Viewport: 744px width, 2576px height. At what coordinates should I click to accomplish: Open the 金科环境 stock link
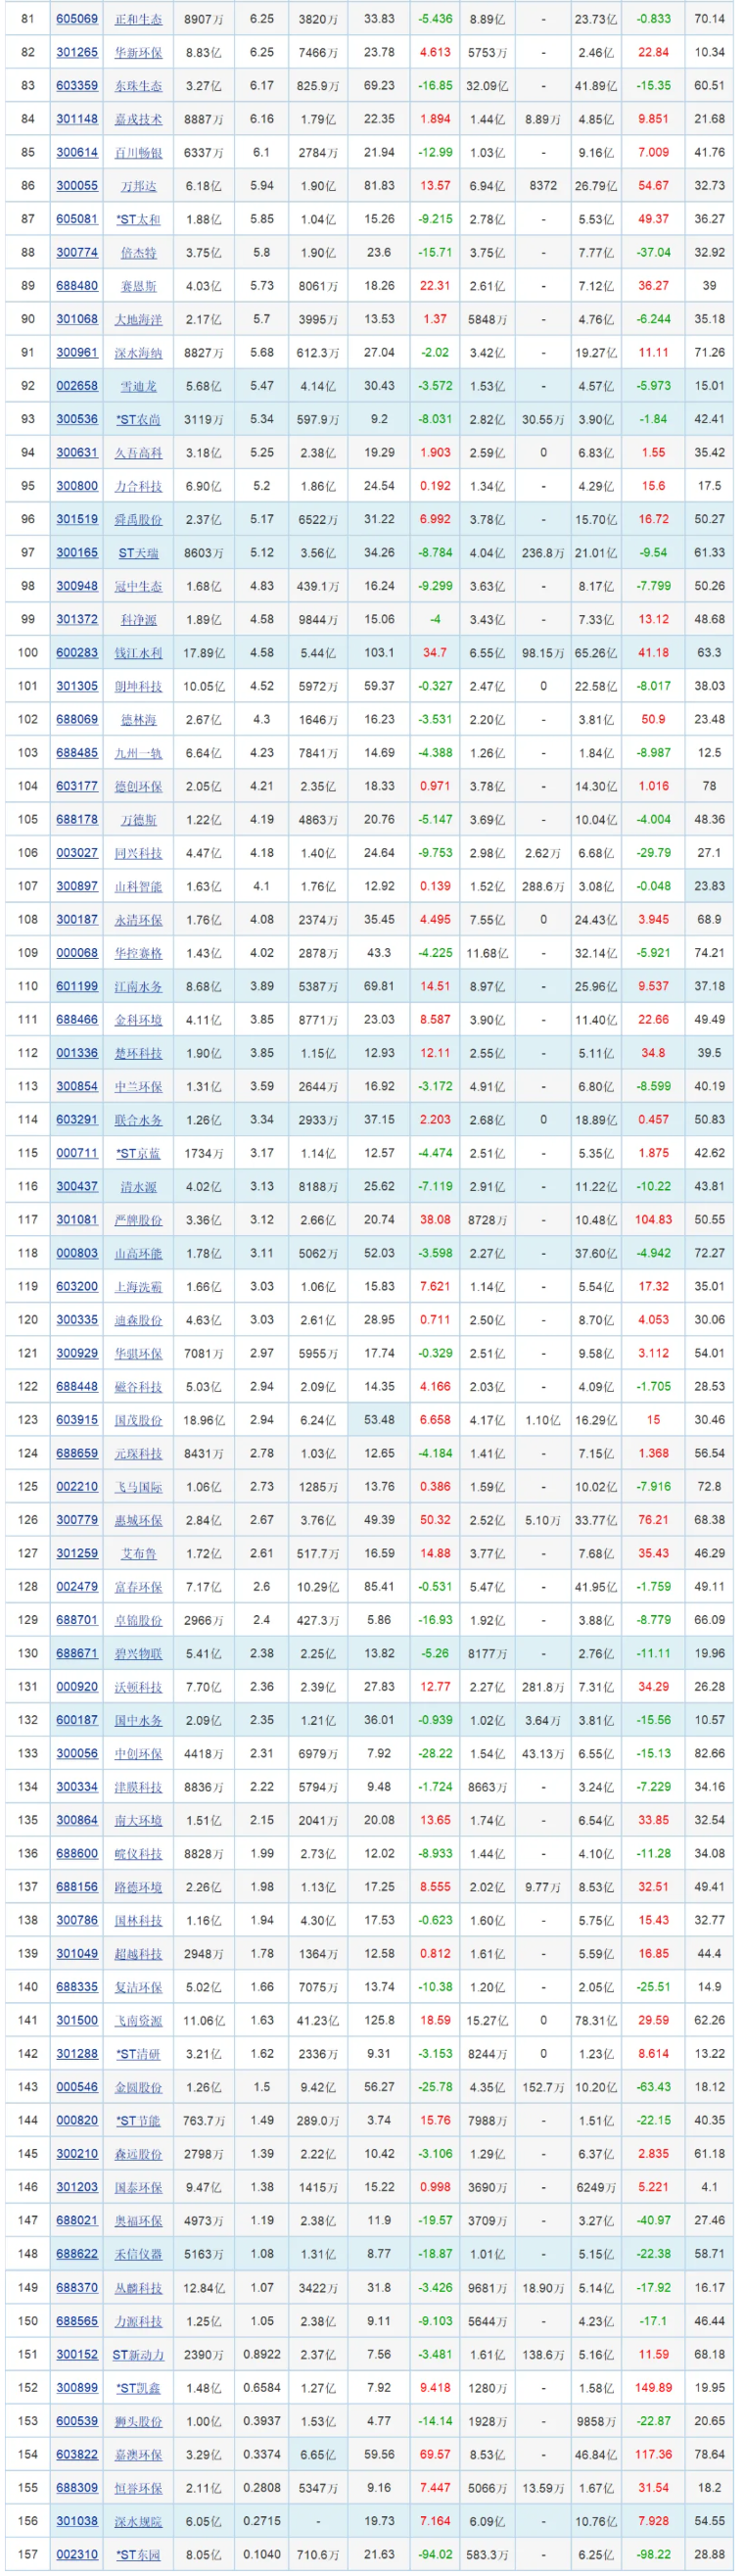pyautogui.click(x=138, y=1020)
